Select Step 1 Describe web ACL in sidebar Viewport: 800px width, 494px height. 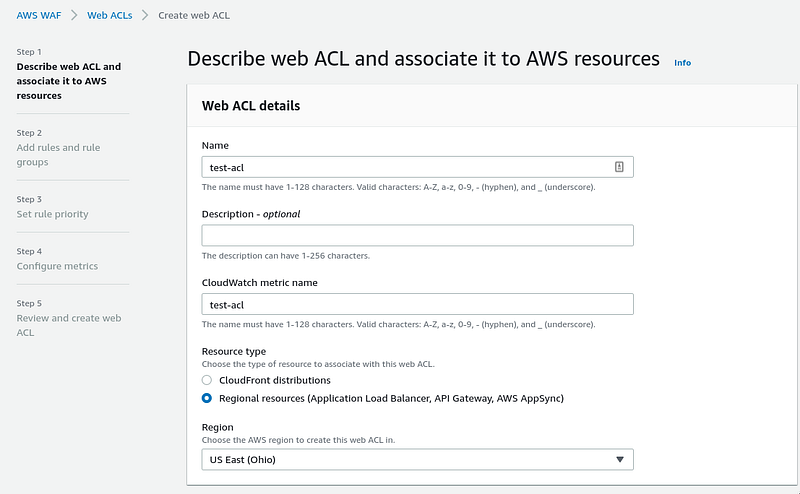(69, 81)
